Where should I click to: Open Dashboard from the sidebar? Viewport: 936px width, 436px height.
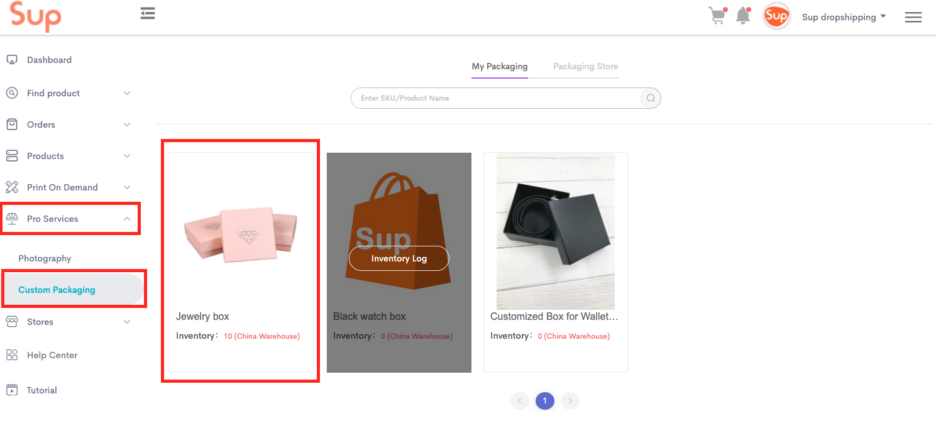tap(49, 60)
